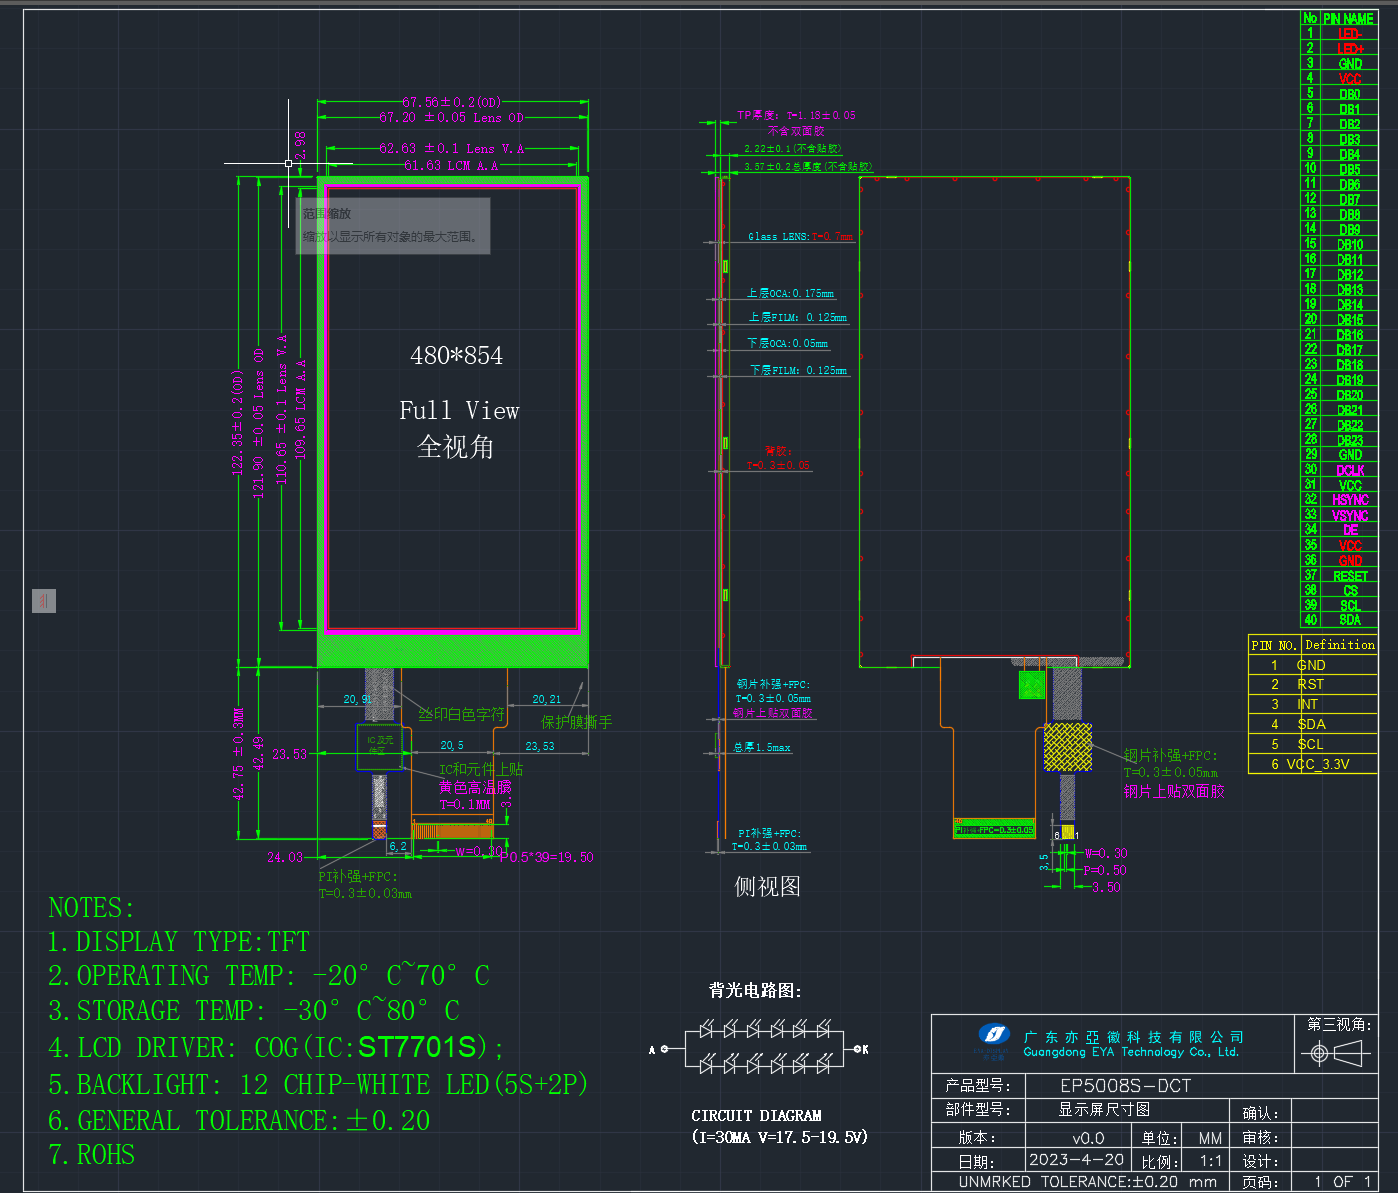Click the "2.OPERATING TEMP" note line
This screenshot has width=1398, height=1193.
pyautogui.click(x=269, y=976)
